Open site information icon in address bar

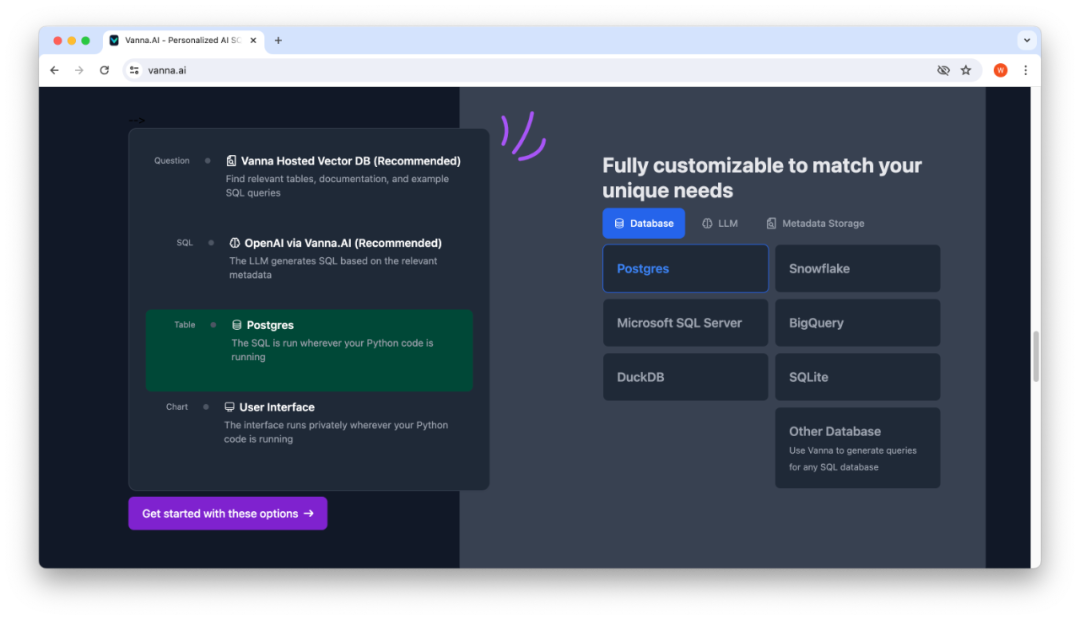pyautogui.click(x=134, y=70)
